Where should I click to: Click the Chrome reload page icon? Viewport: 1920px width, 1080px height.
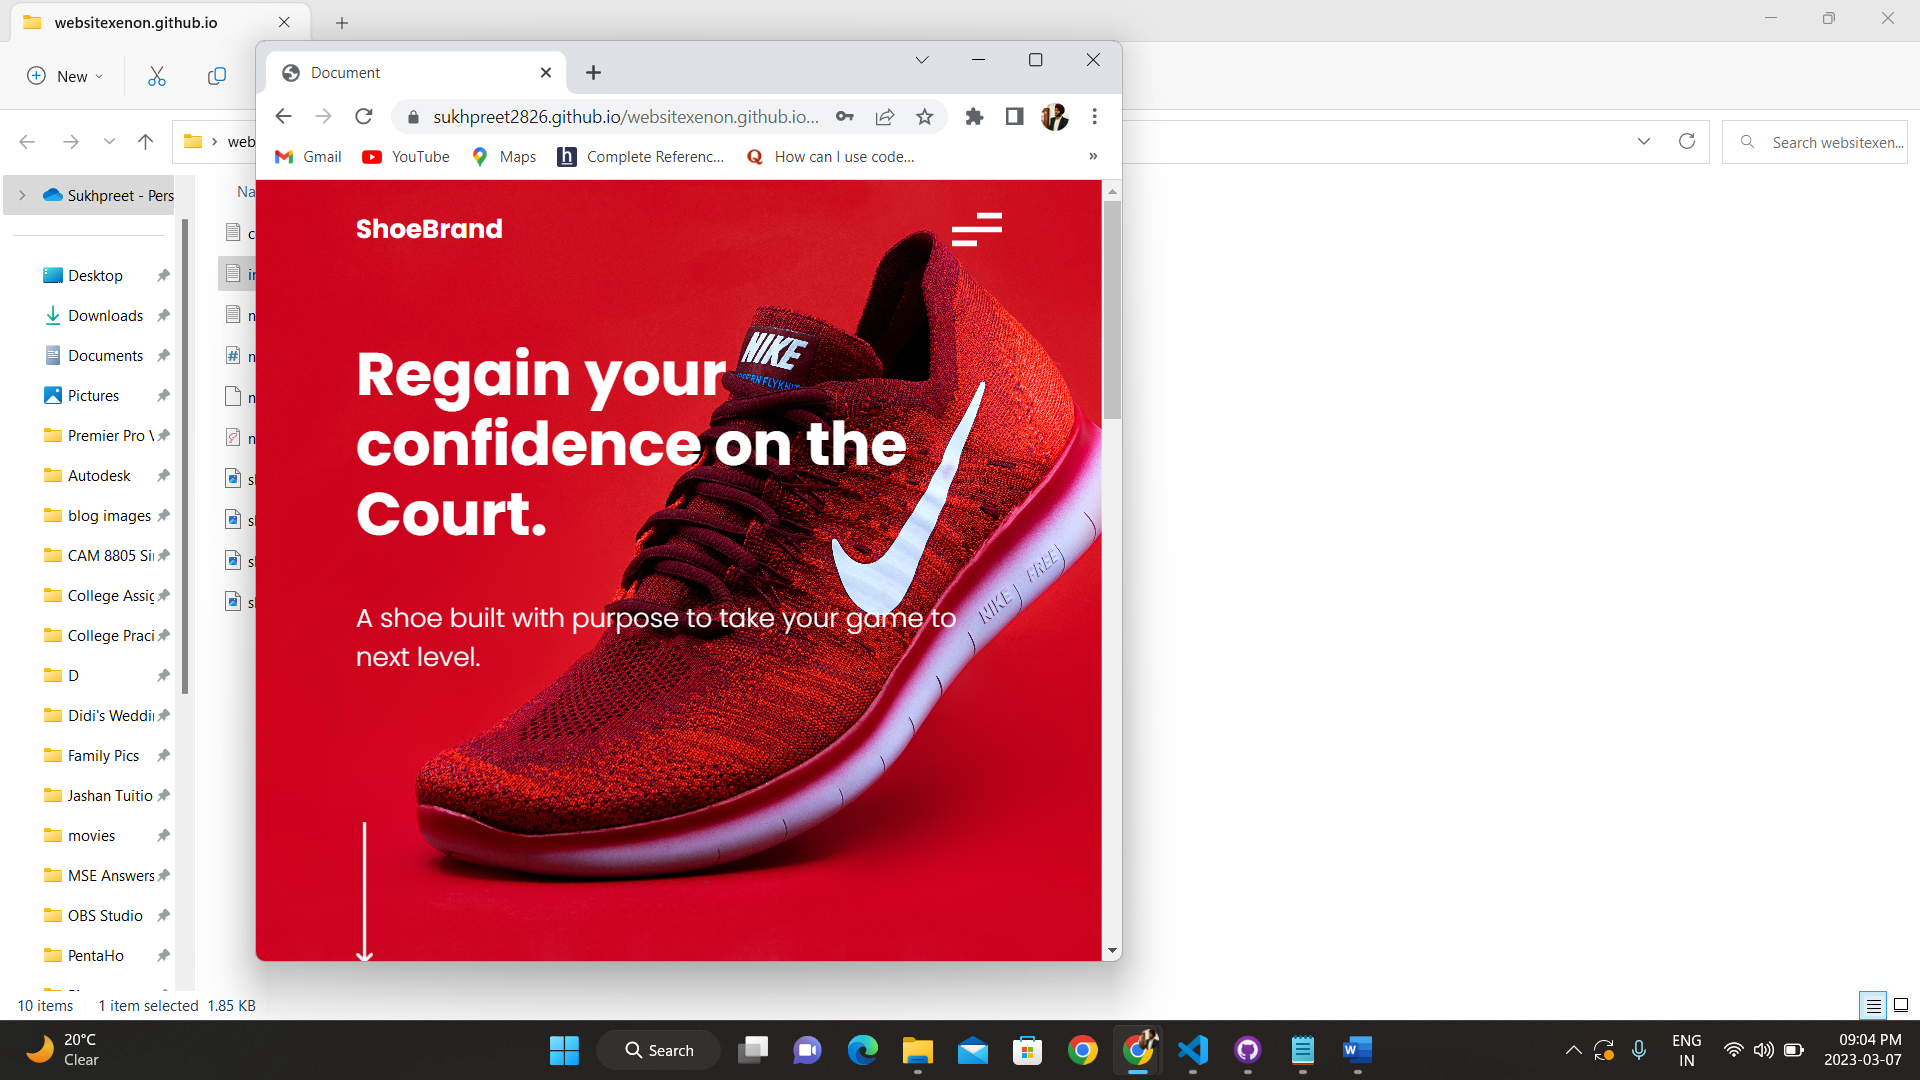click(x=364, y=117)
